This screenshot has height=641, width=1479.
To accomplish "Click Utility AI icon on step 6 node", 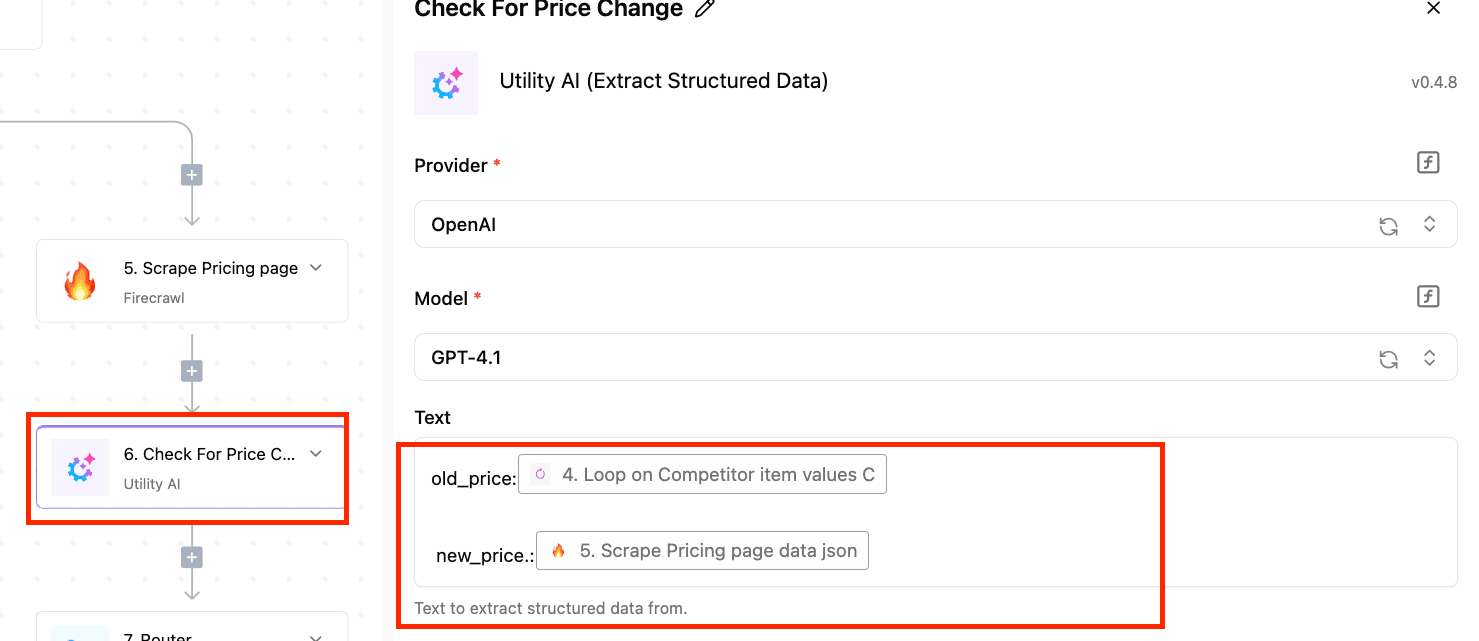I will (x=80, y=468).
